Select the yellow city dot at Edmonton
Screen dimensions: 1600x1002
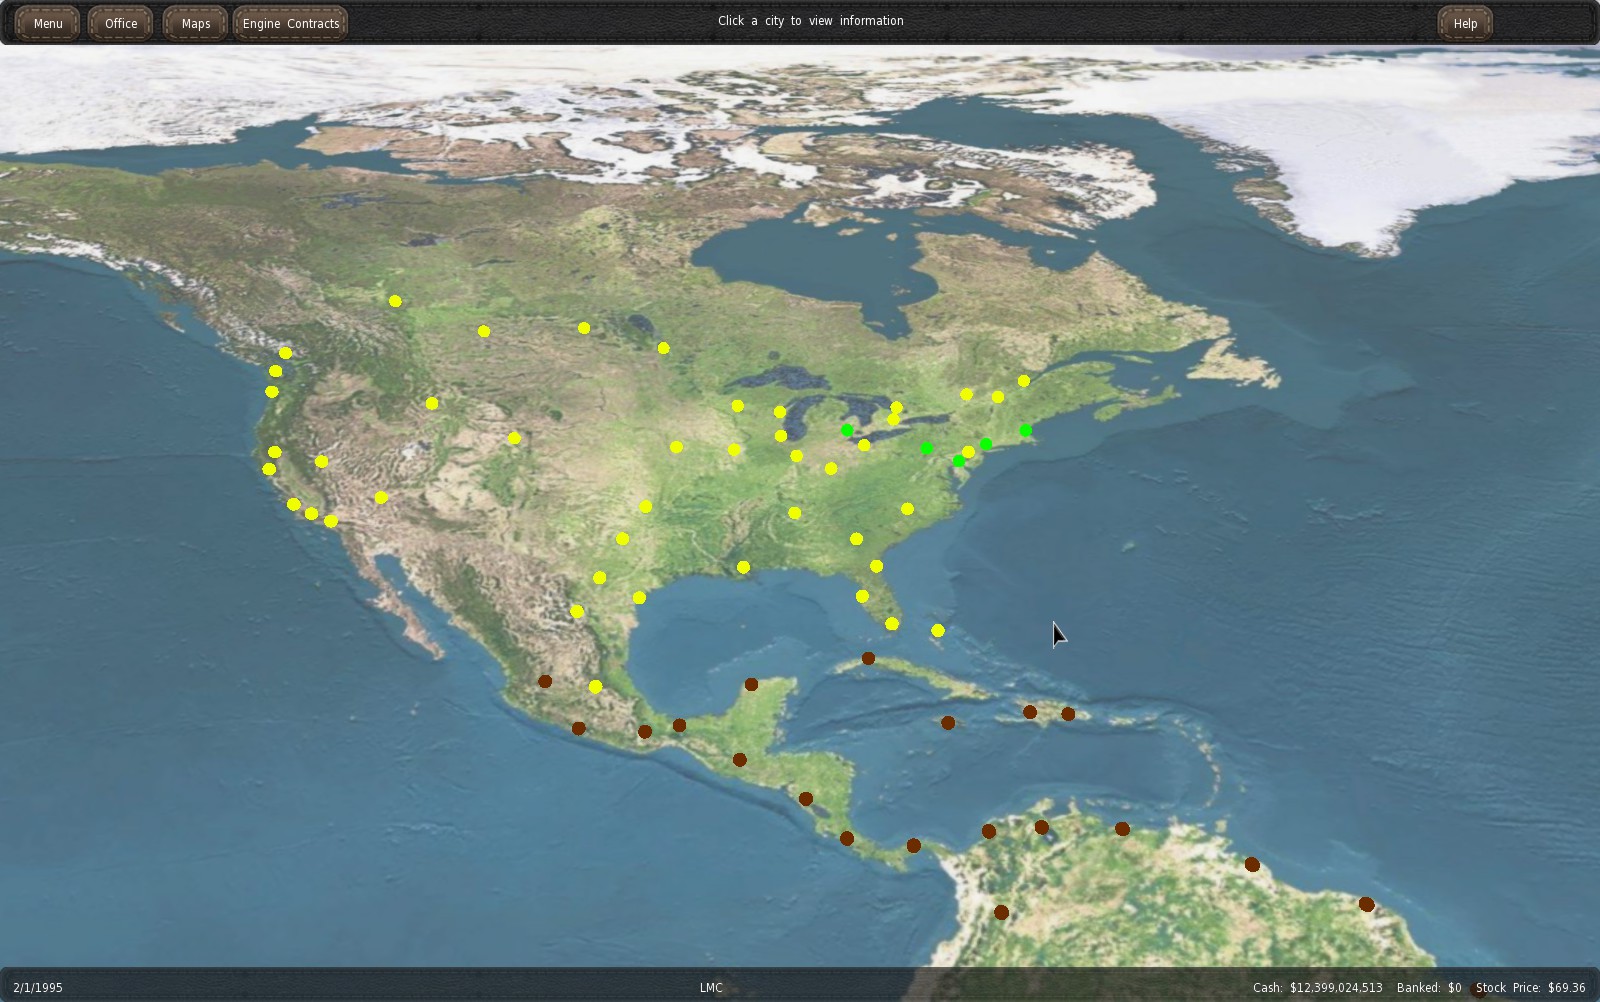click(x=395, y=301)
